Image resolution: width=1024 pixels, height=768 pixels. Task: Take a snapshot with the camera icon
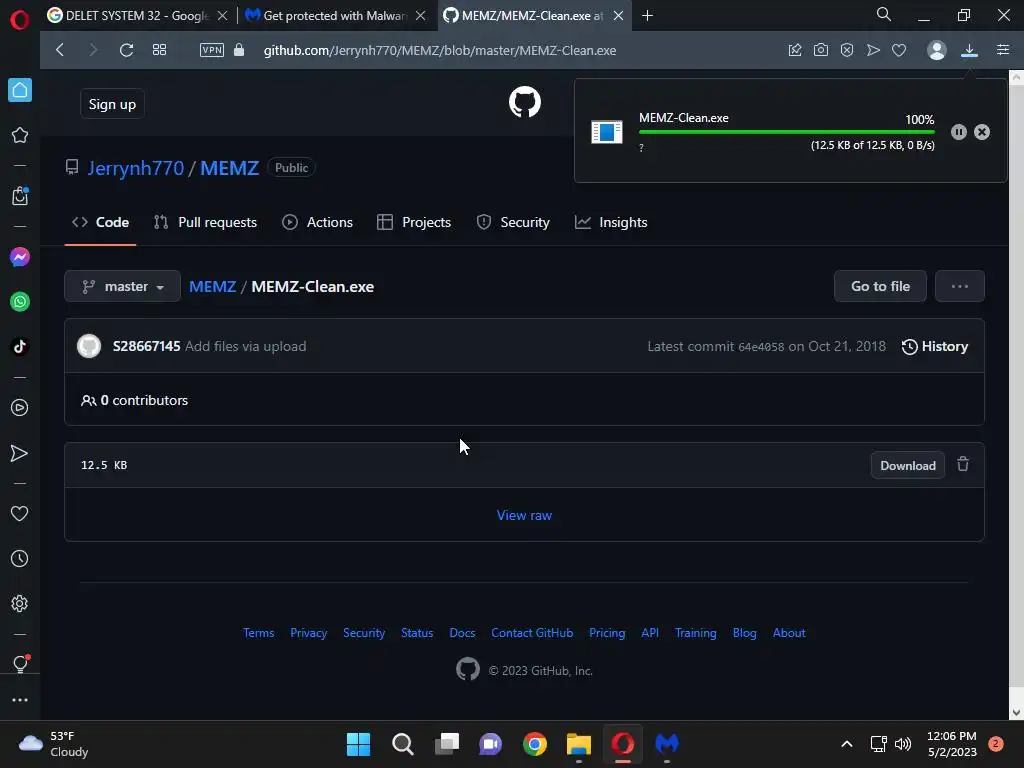coord(821,50)
